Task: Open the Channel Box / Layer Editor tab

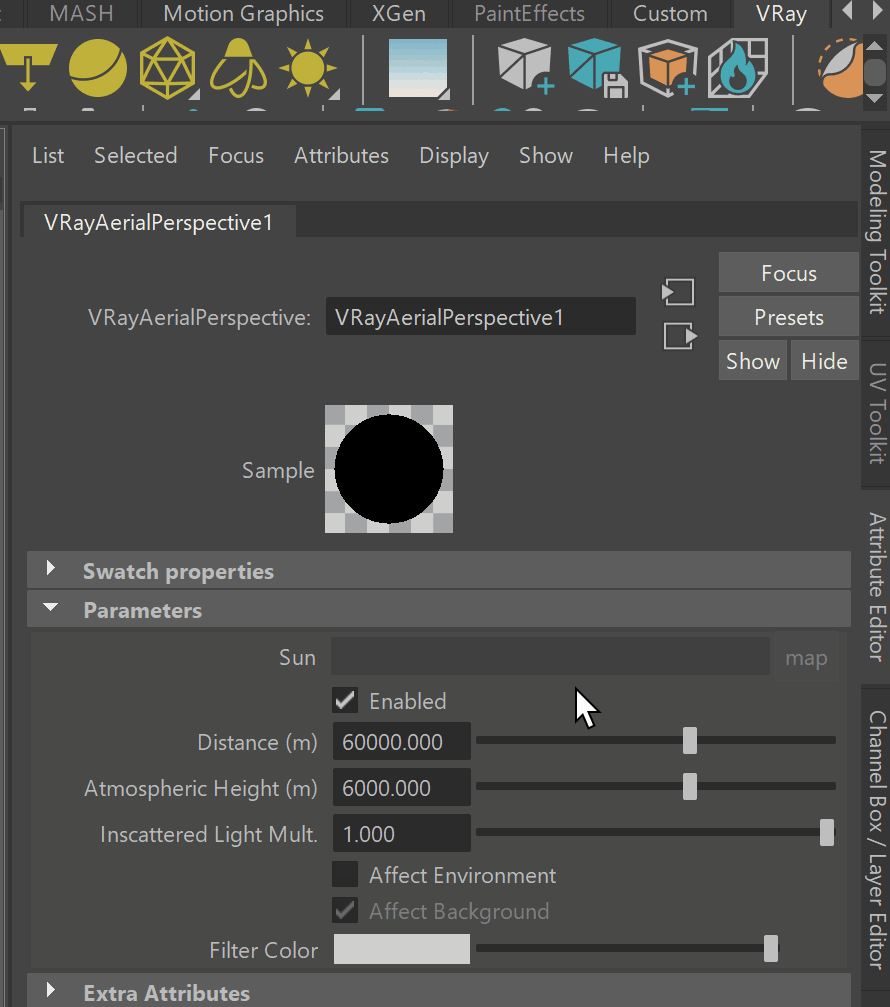Action: pyautogui.click(x=877, y=840)
